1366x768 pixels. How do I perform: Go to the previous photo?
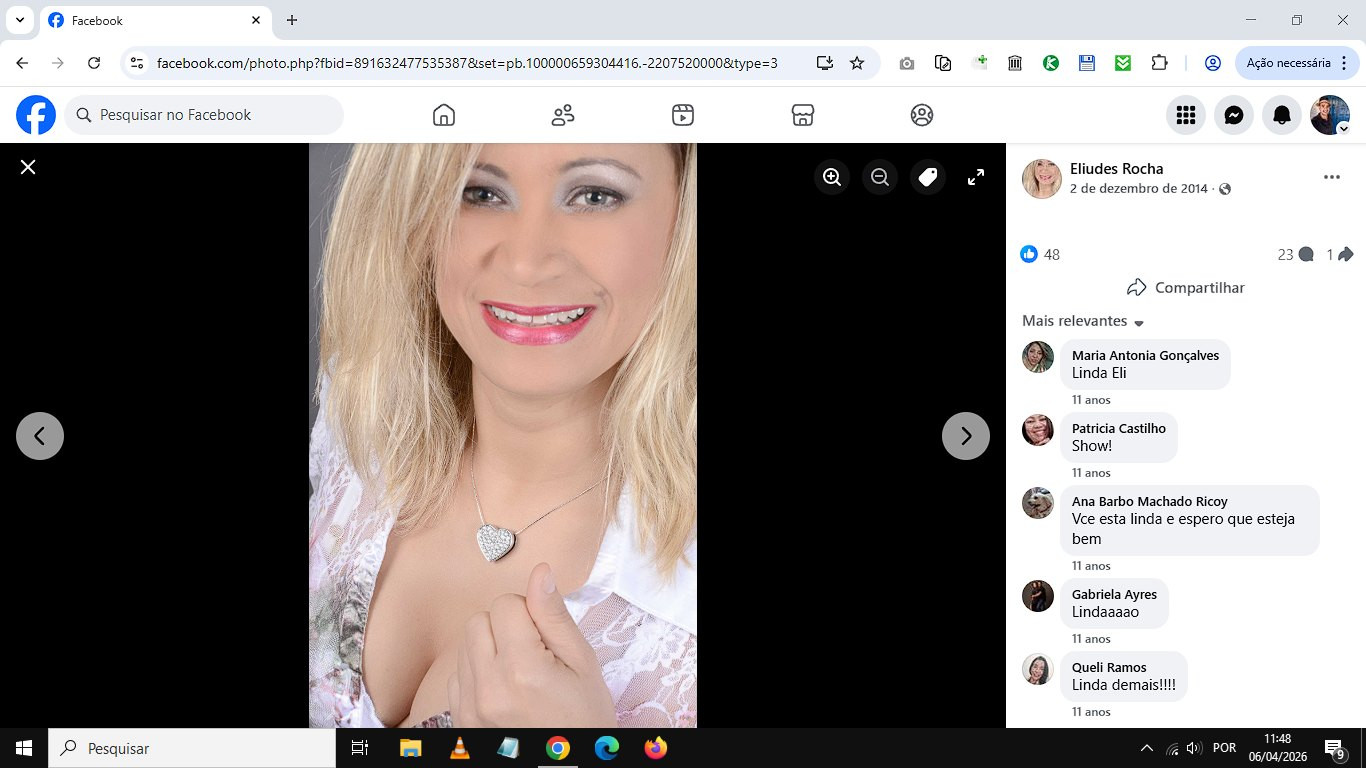(40, 436)
